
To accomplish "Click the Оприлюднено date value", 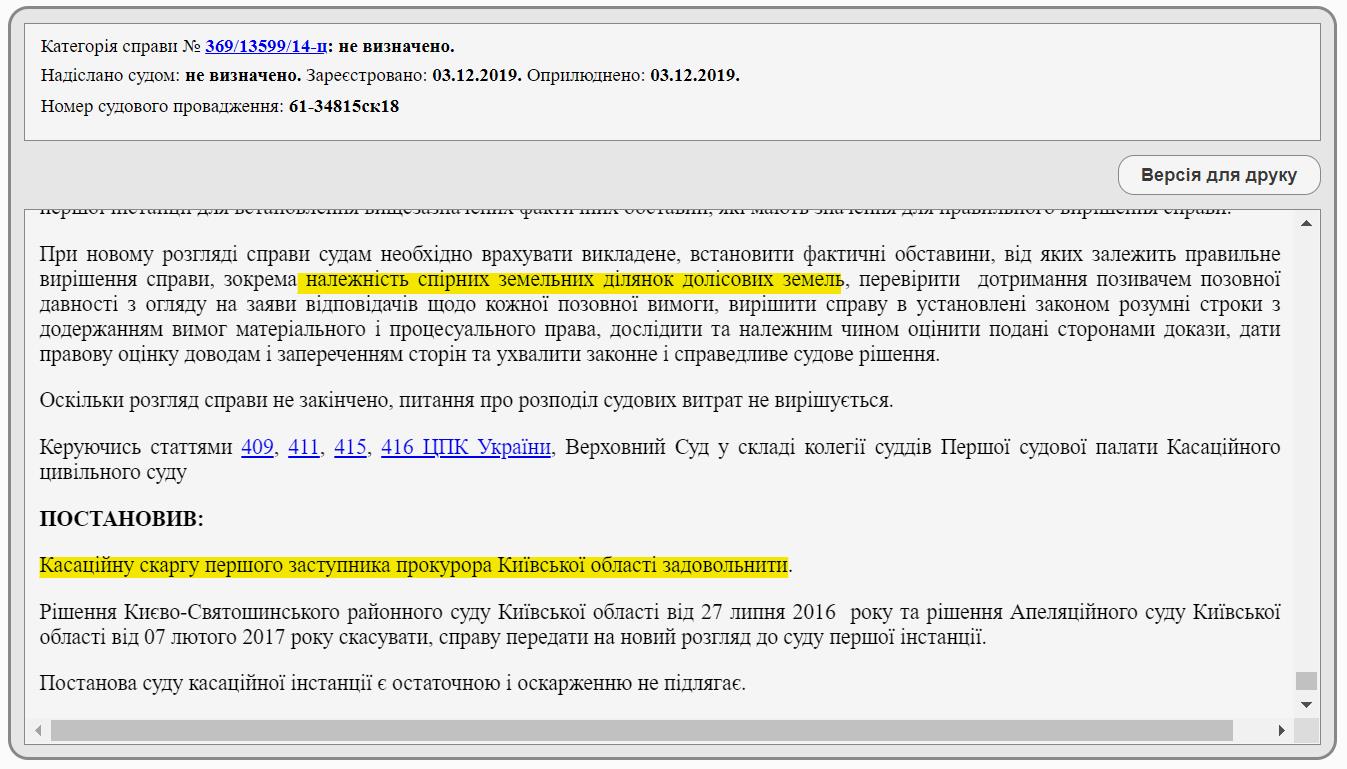I will point(694,75).
